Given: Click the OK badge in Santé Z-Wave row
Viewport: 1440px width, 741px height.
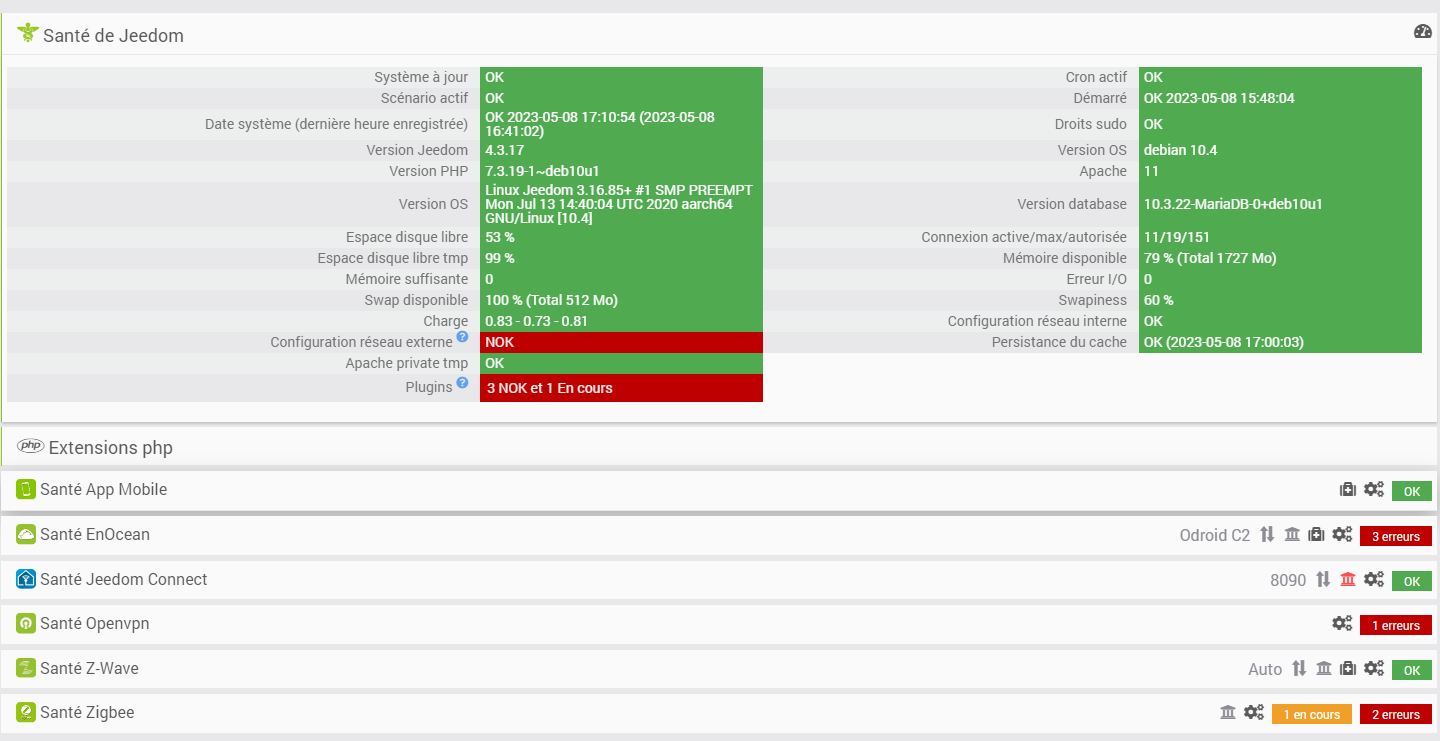Looking at the screenshot, I should coord(1412,670).
